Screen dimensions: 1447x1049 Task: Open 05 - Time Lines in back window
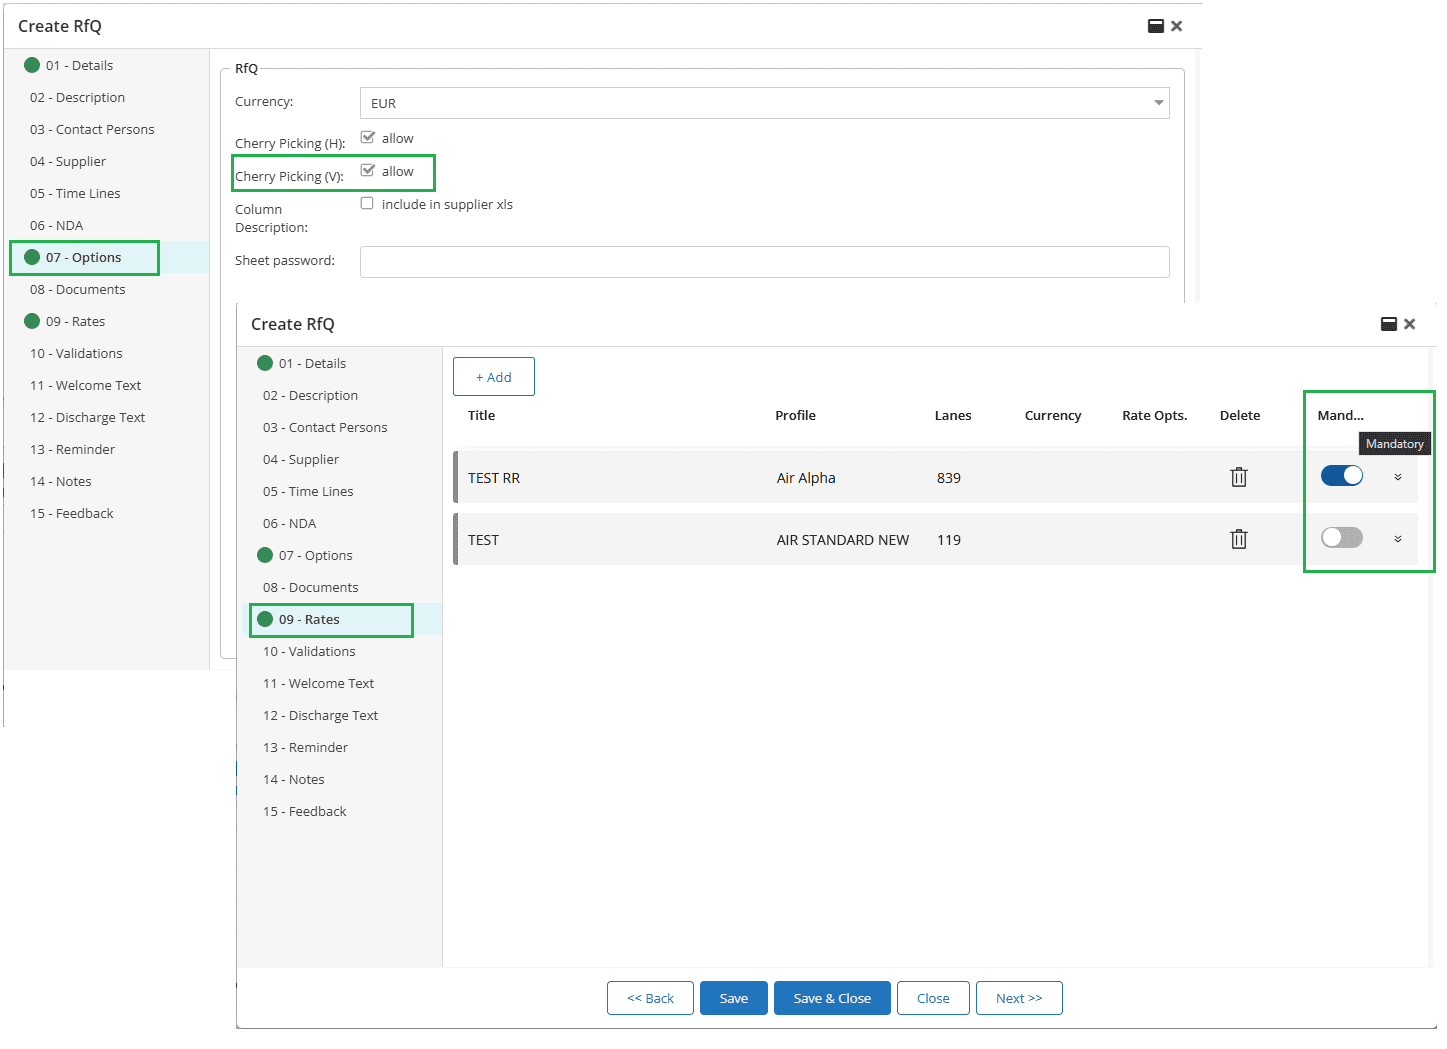pyautogui.click(x=75, y=193)
